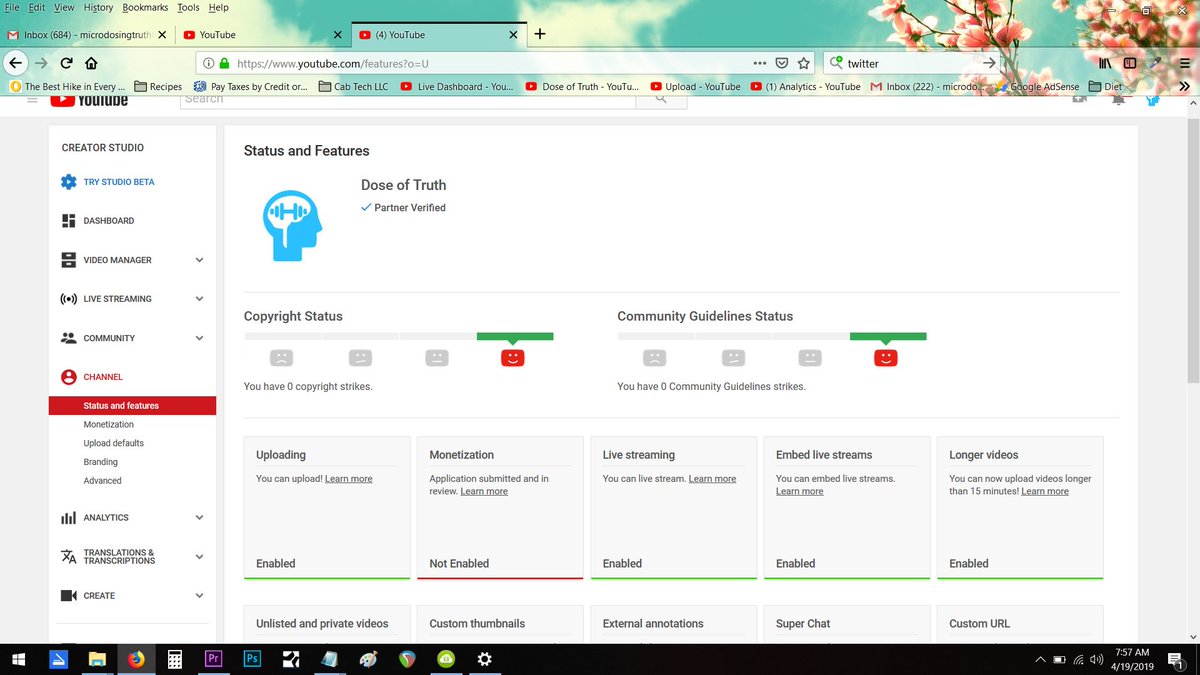Show hidden system tray icons

pyautogui.click(x=1040, y=659)
